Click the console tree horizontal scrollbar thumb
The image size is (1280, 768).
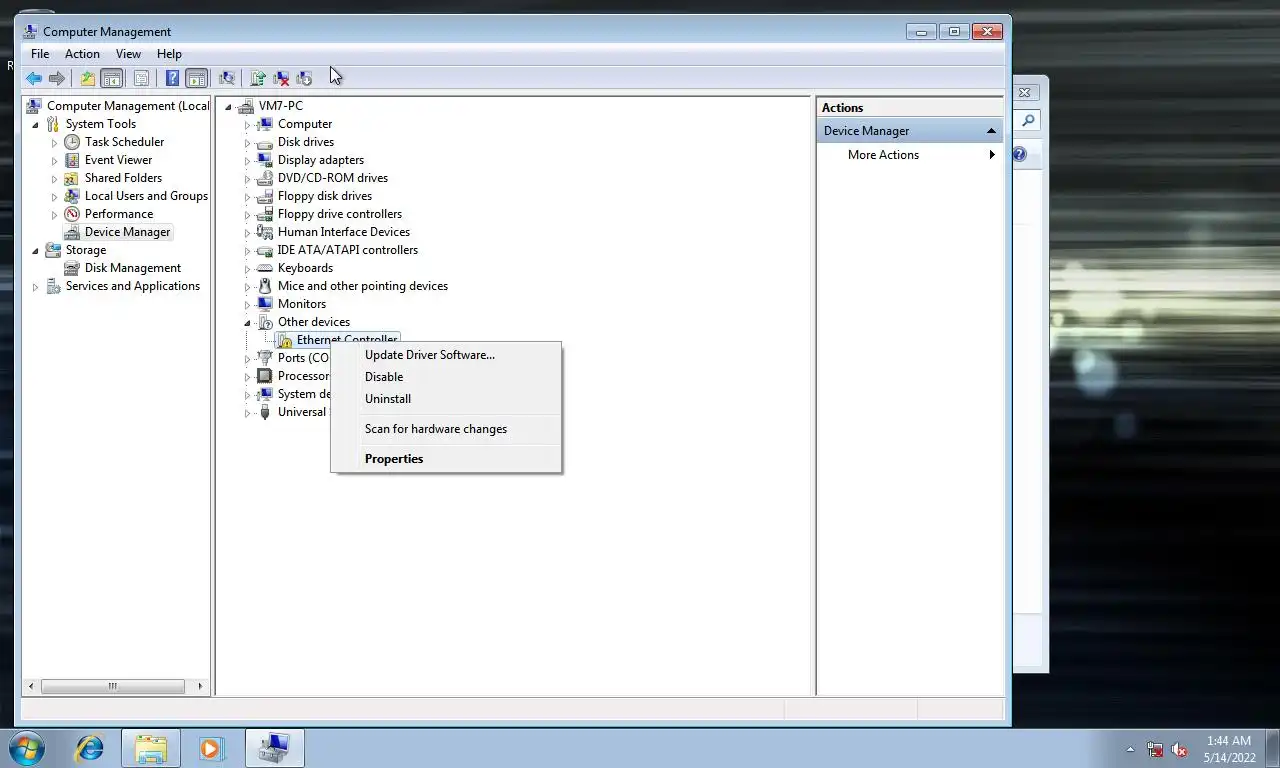(112, 686)
